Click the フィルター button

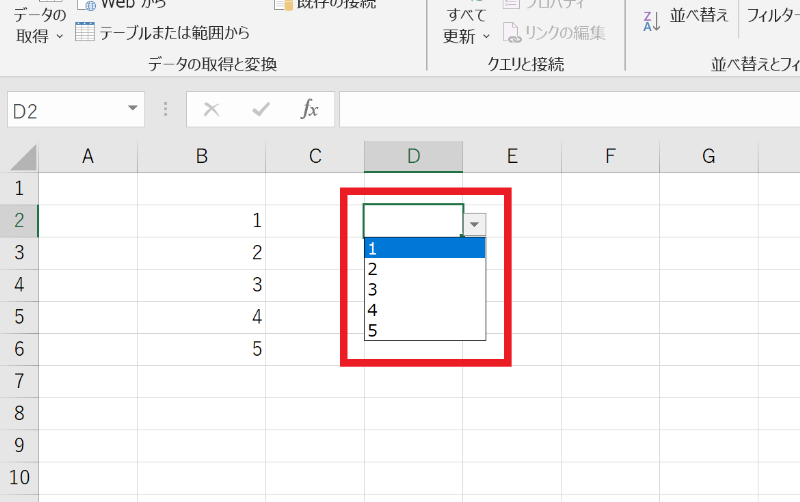772,15
